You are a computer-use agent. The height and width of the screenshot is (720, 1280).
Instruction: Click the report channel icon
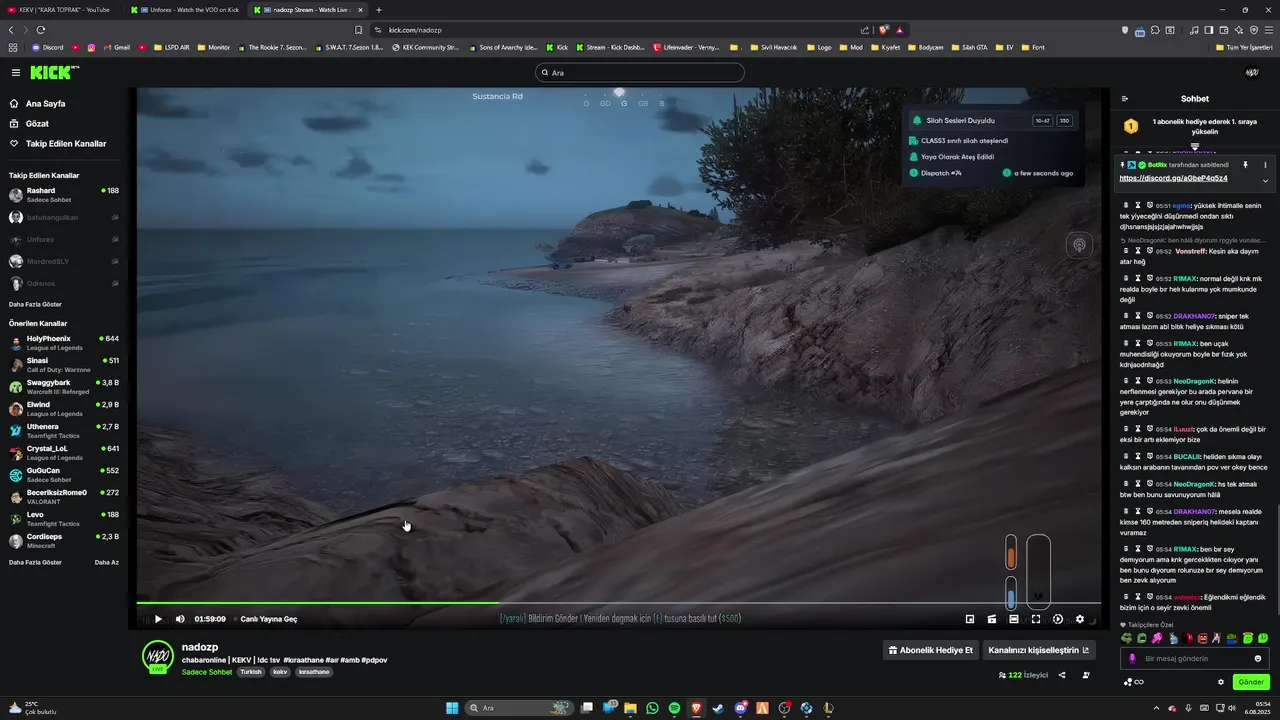1086,675
